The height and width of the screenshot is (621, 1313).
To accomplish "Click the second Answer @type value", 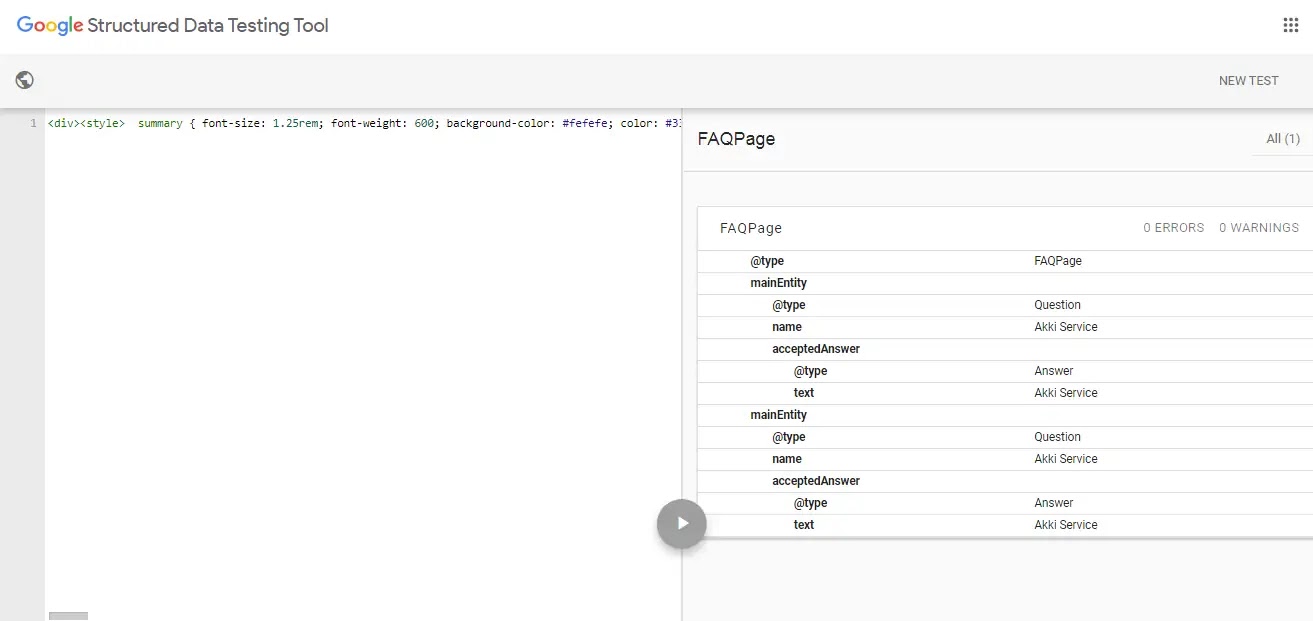I will (x=1054, y=503).
